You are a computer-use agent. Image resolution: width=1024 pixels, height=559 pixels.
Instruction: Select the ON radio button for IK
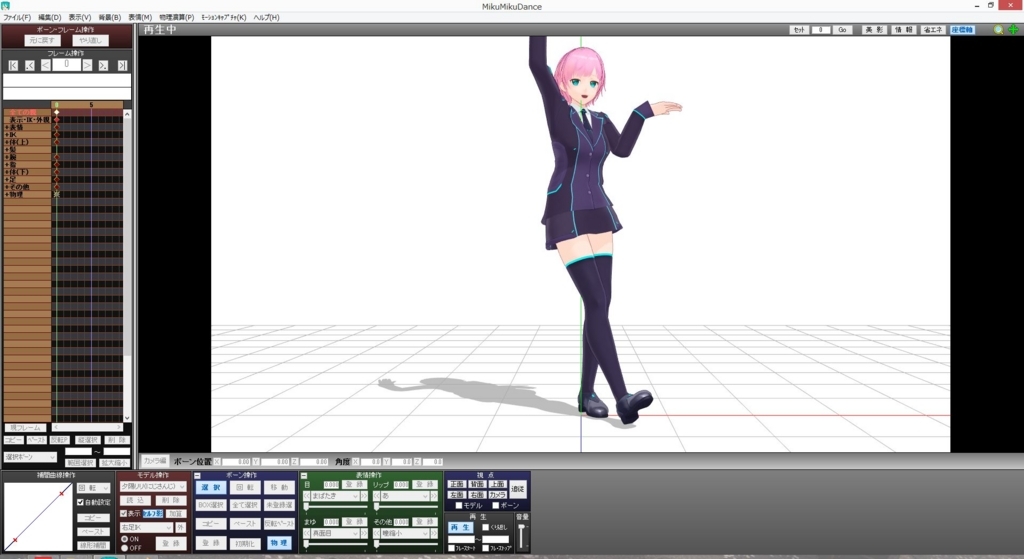(x=124, y=539)
